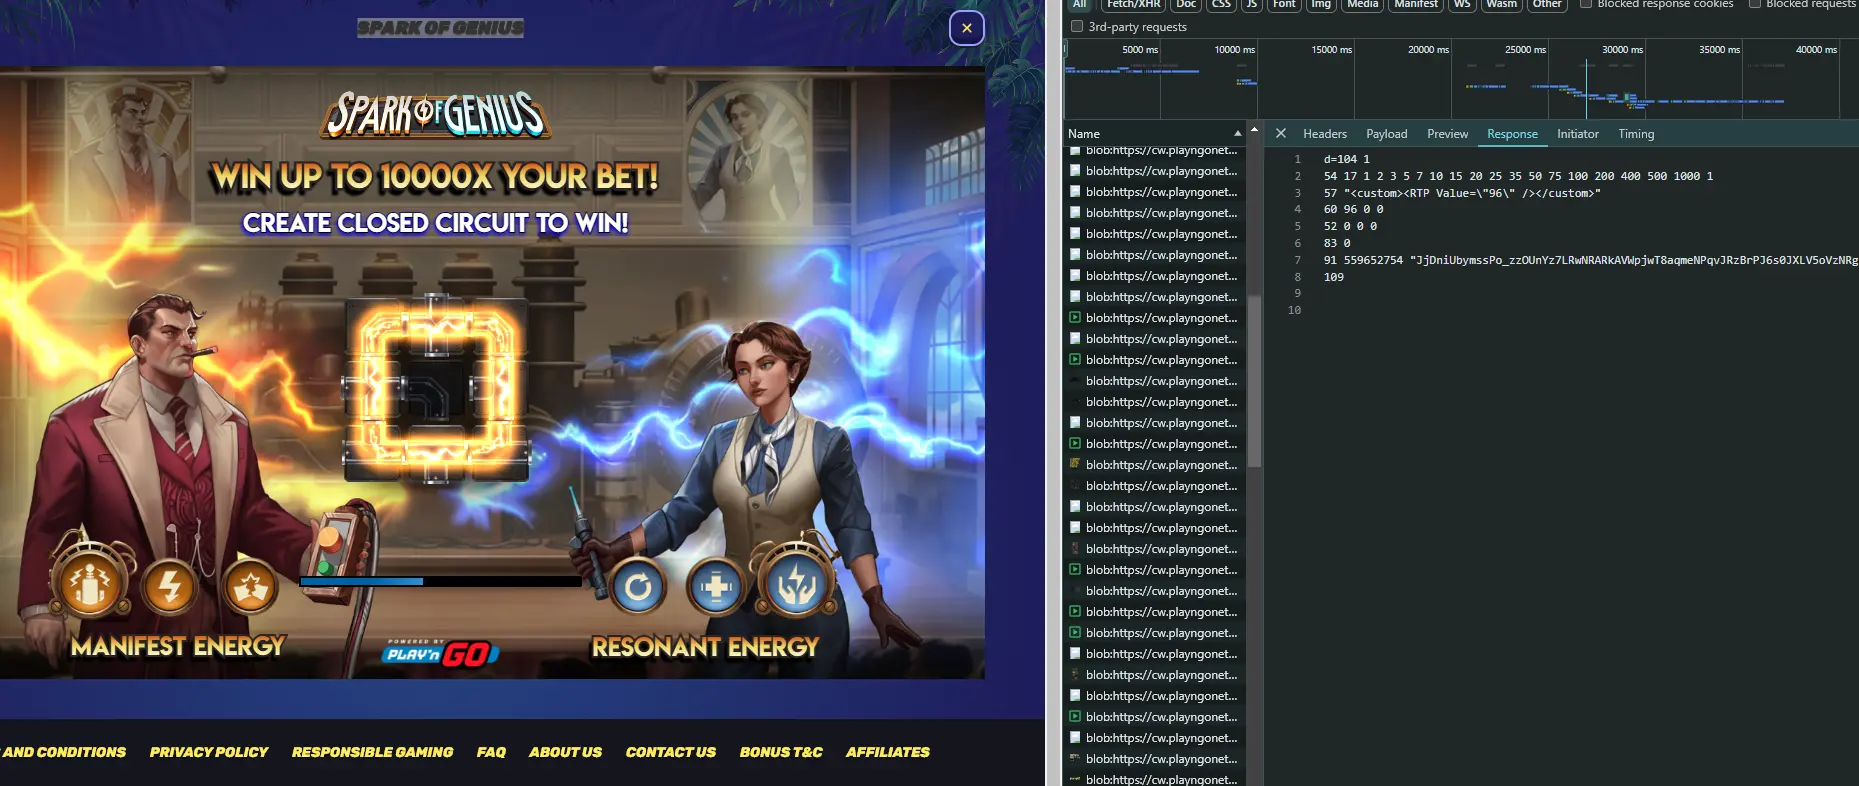1859x786 pixels.
Task: Filter requests by CSS type
Action: point(1221,4)
